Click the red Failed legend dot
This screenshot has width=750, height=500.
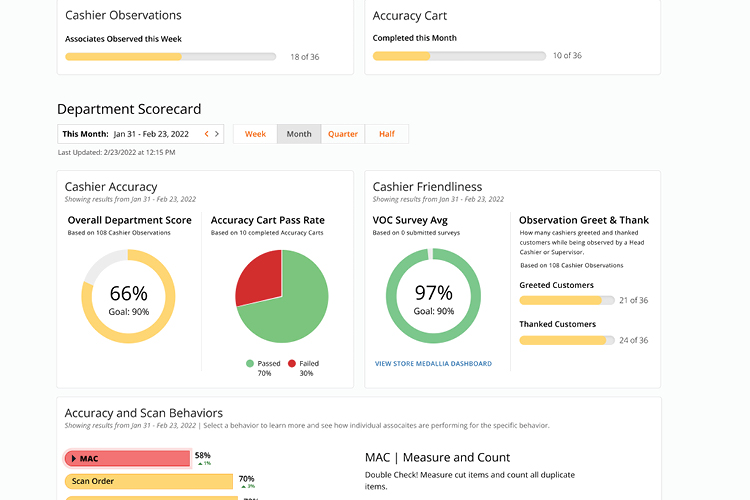pos(292,363)
